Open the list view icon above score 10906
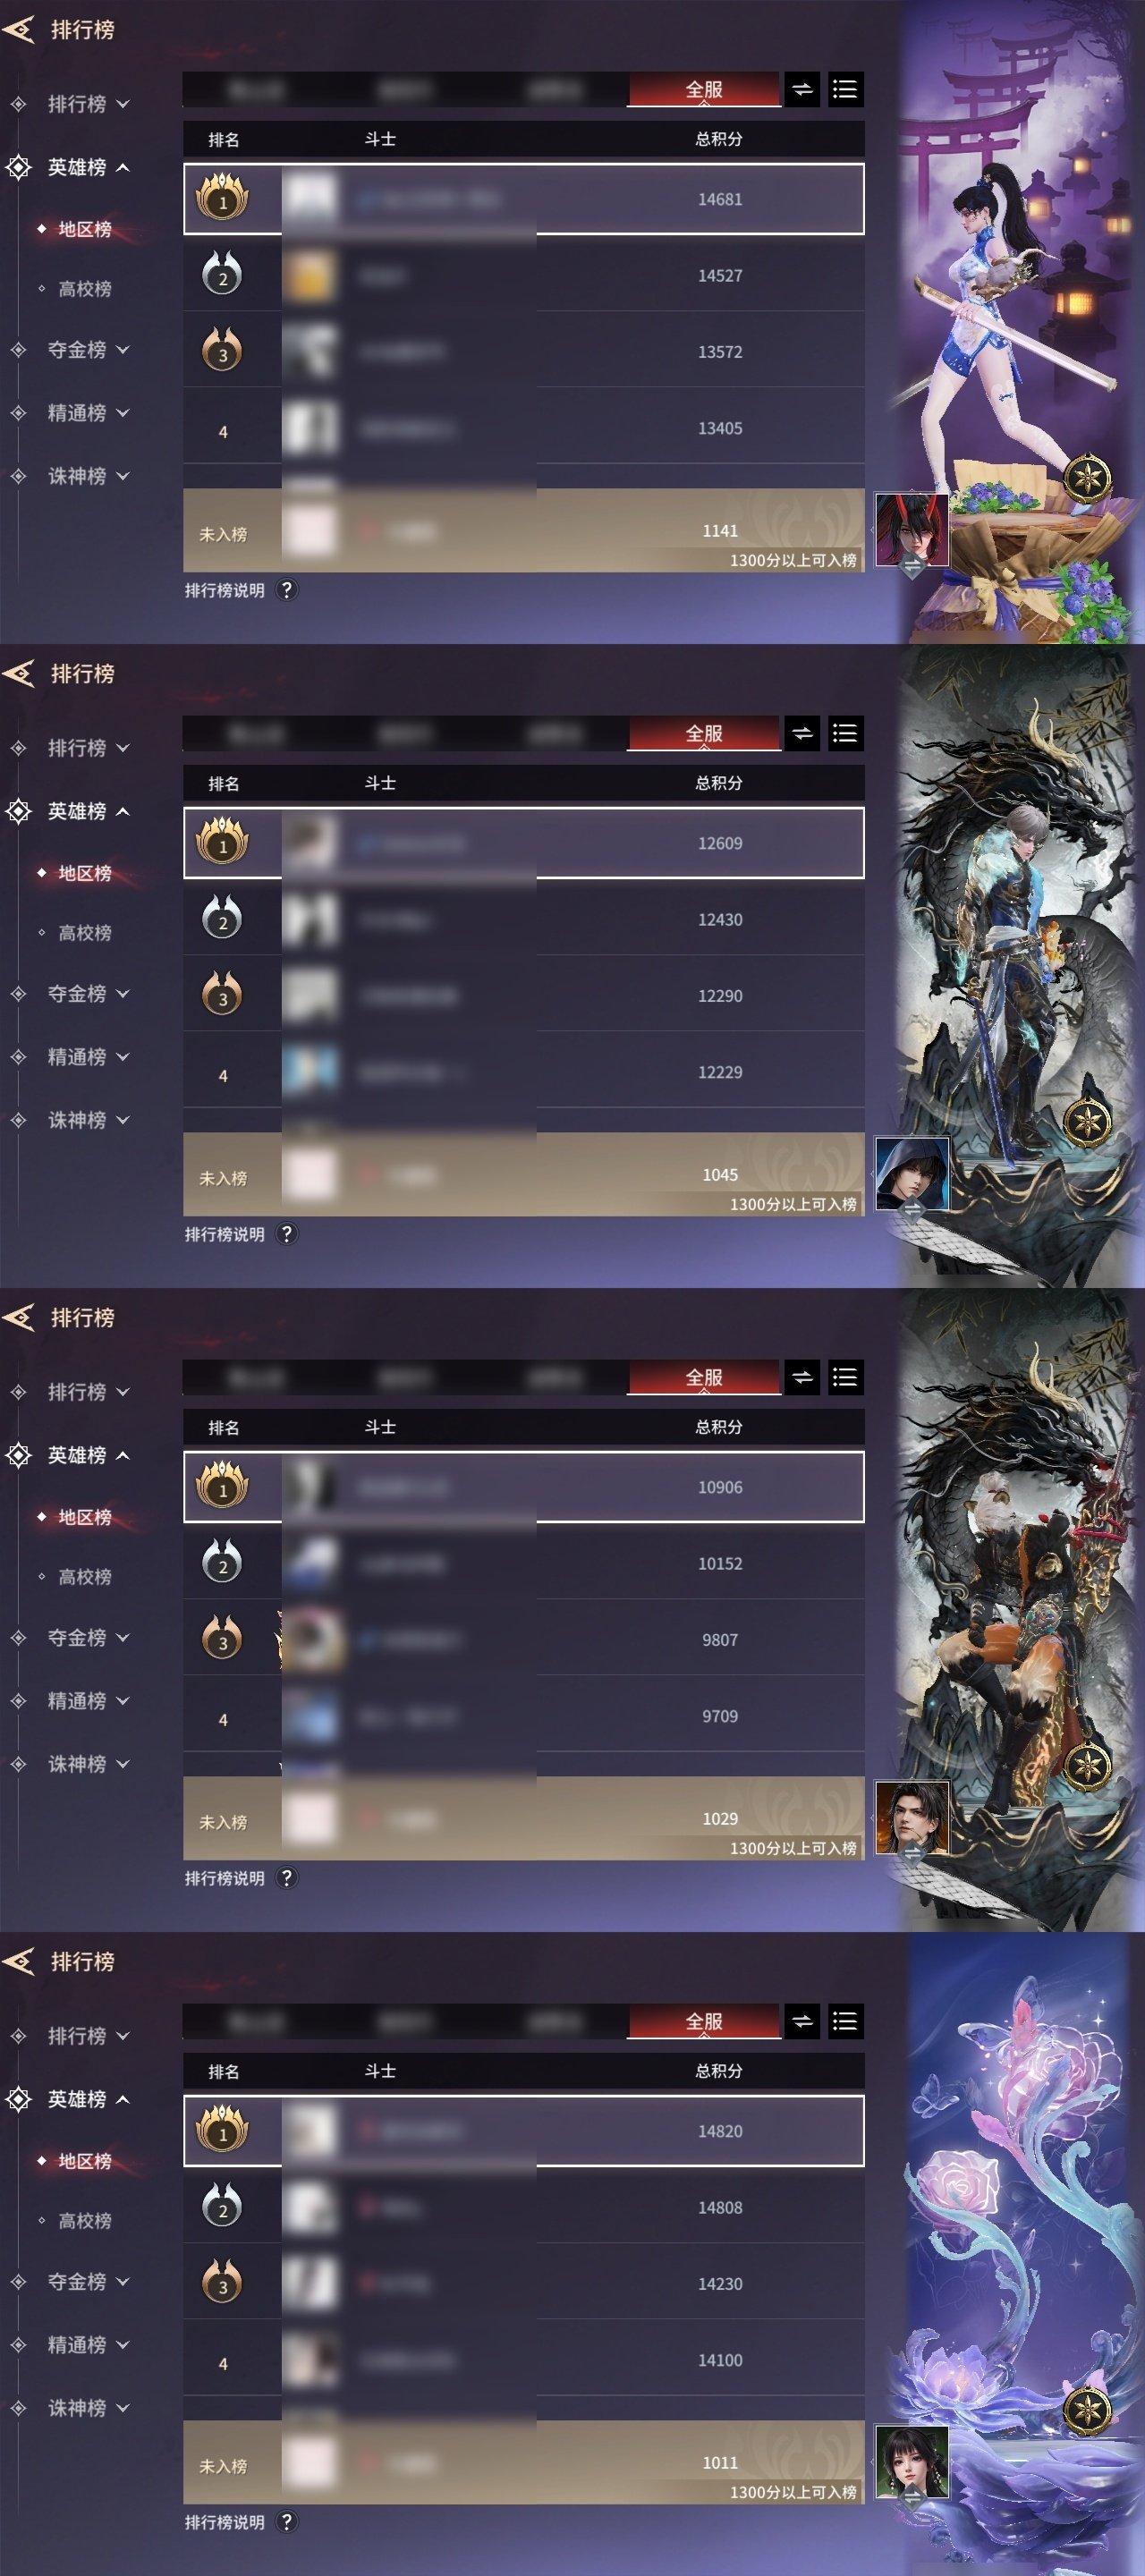This screenshot has width=1145, height=2576. (846, 1378)
